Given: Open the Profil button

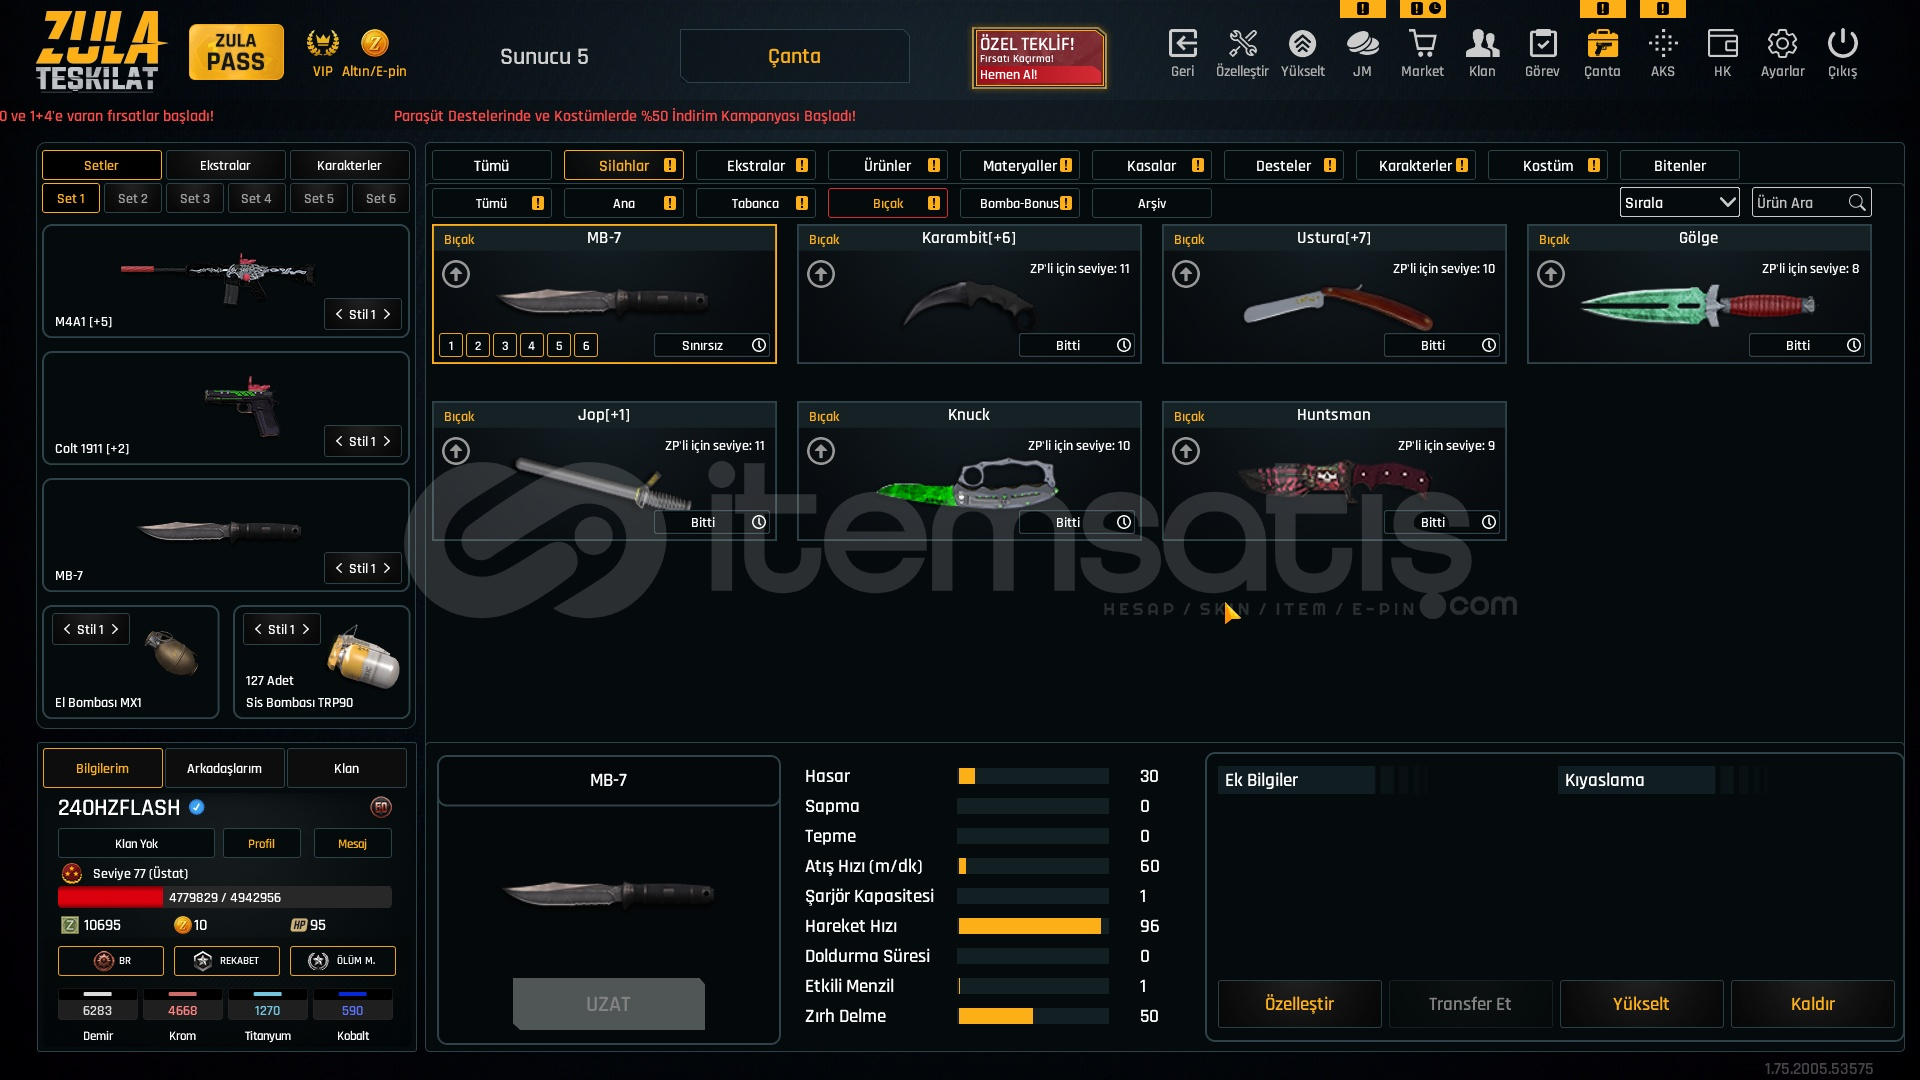Looking at the screenshot, I should (261, 843).
